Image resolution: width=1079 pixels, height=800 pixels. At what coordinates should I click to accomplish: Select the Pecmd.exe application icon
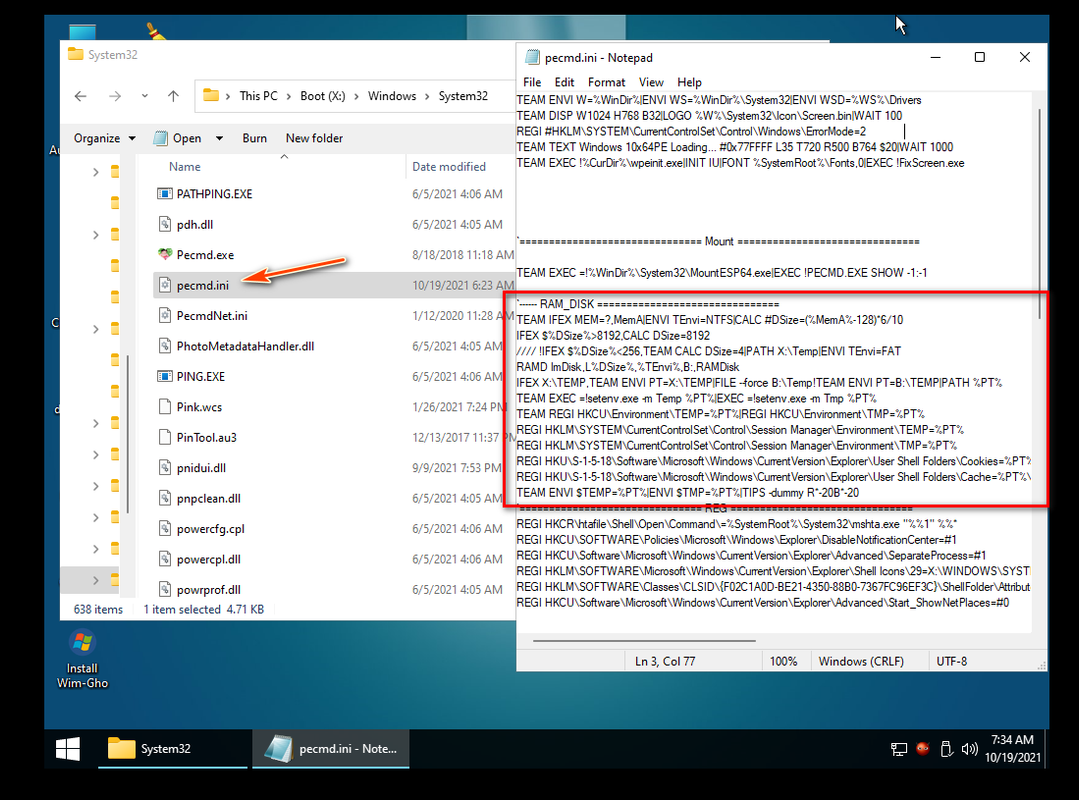[x=164, y=255]
